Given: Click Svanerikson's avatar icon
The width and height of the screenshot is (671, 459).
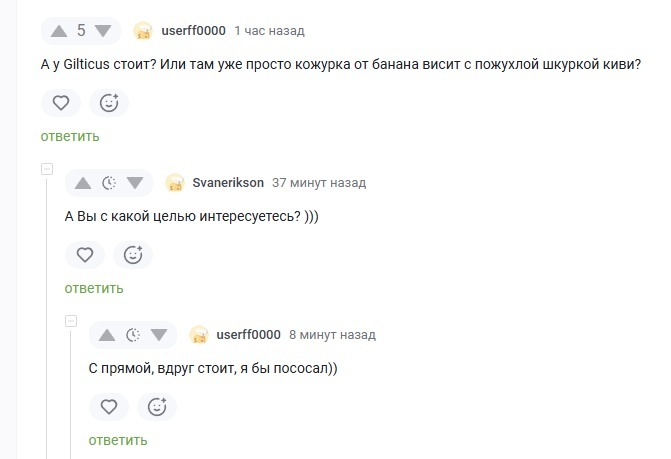Looking at the screenshot, I should point(175,183).
